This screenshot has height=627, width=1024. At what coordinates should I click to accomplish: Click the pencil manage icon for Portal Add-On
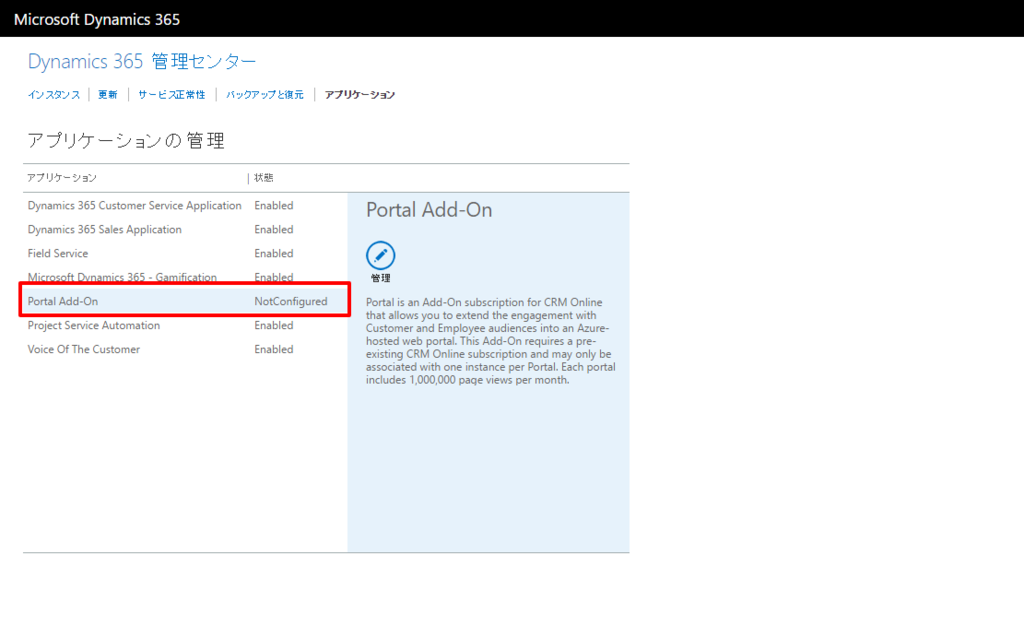pos(380,255)
